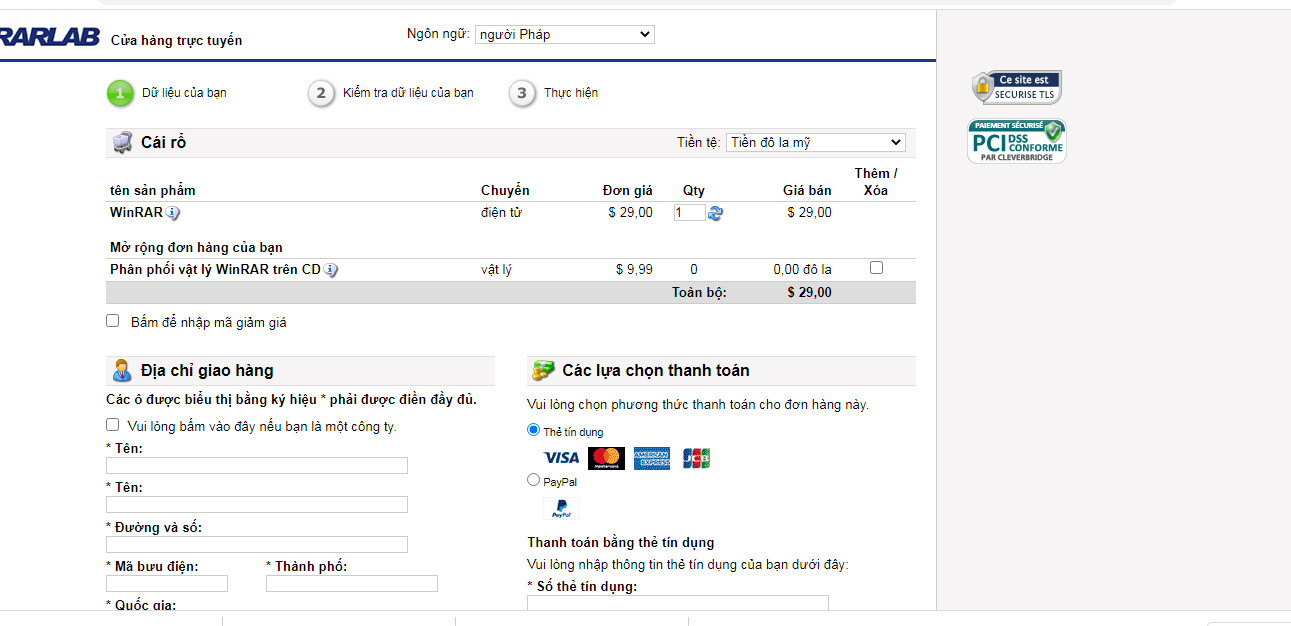The width and height of the screenshot is (1291, 626).
Task: Open the info icon next to WinRAR
Action: tap(173, 213)
